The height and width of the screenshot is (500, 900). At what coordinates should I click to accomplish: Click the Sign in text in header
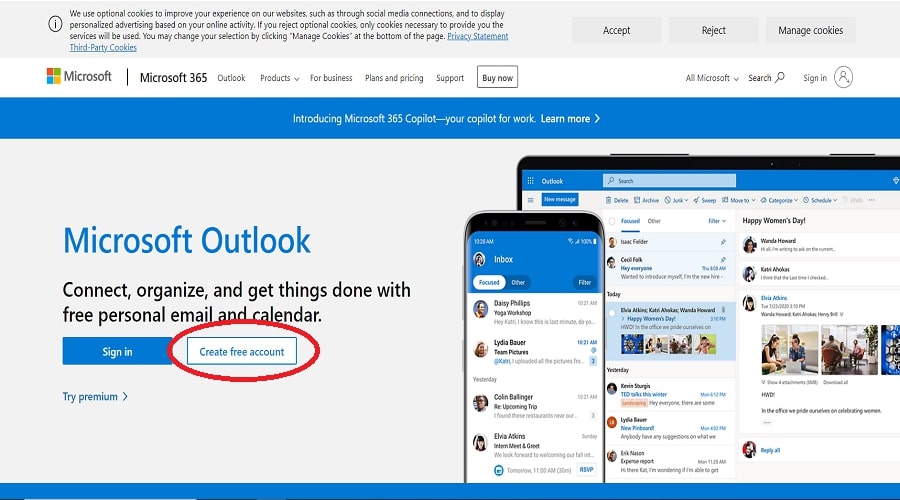pos(814,78)
